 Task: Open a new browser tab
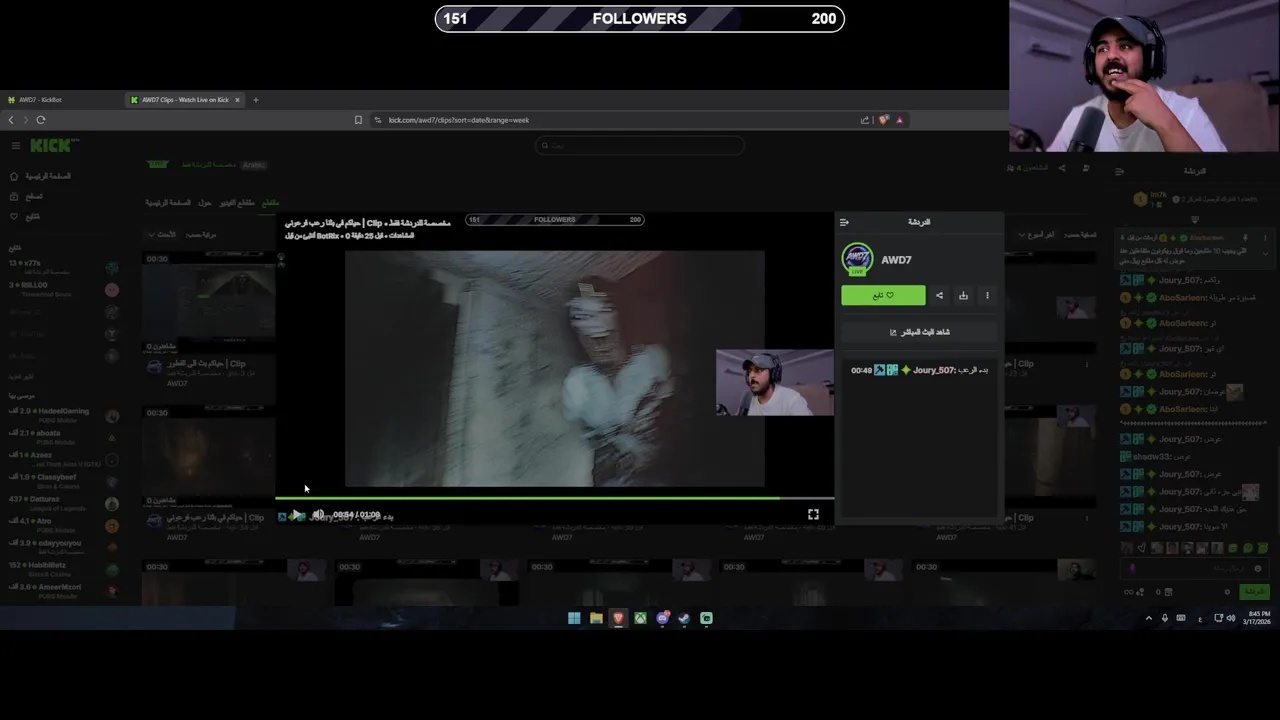click(x=255, y=100)
